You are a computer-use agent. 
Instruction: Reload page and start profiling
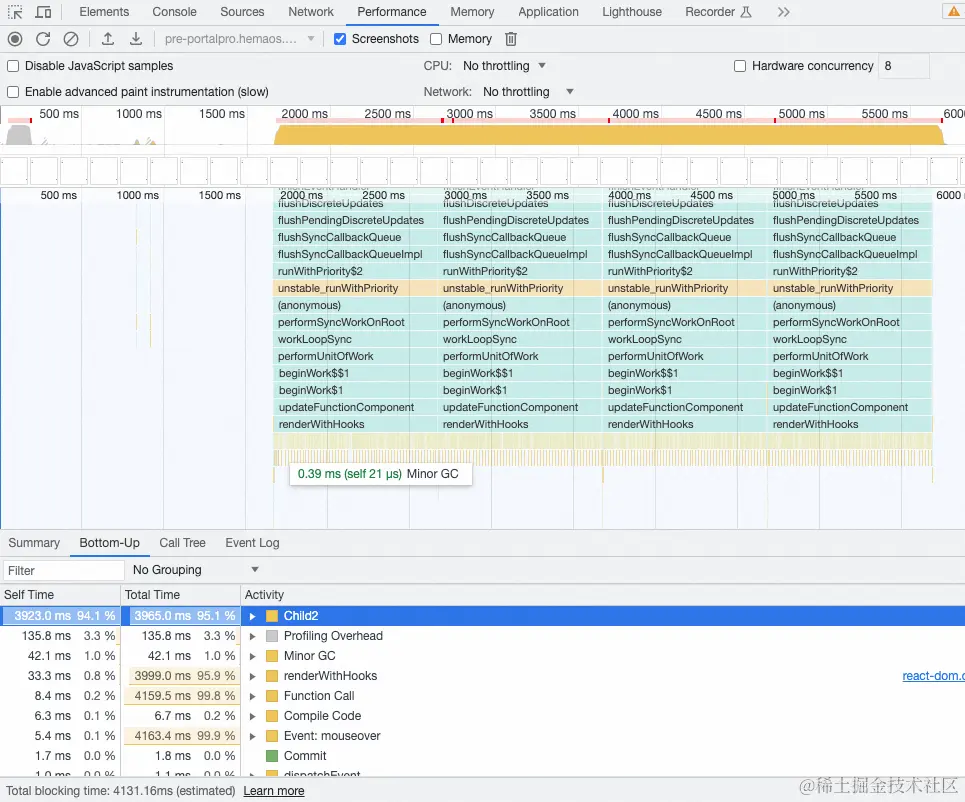(x=42, y=39)
